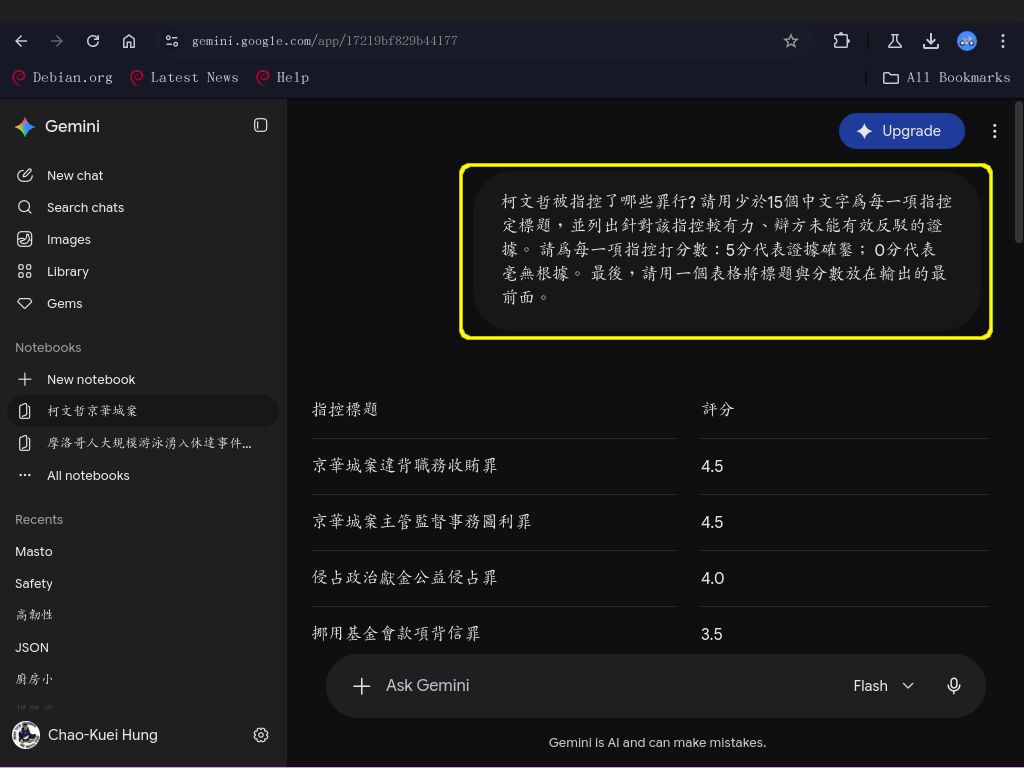Open the browser home page
Image resolution: width=1024 pixels, height=768 pixels.
click(x=129, y=41)
